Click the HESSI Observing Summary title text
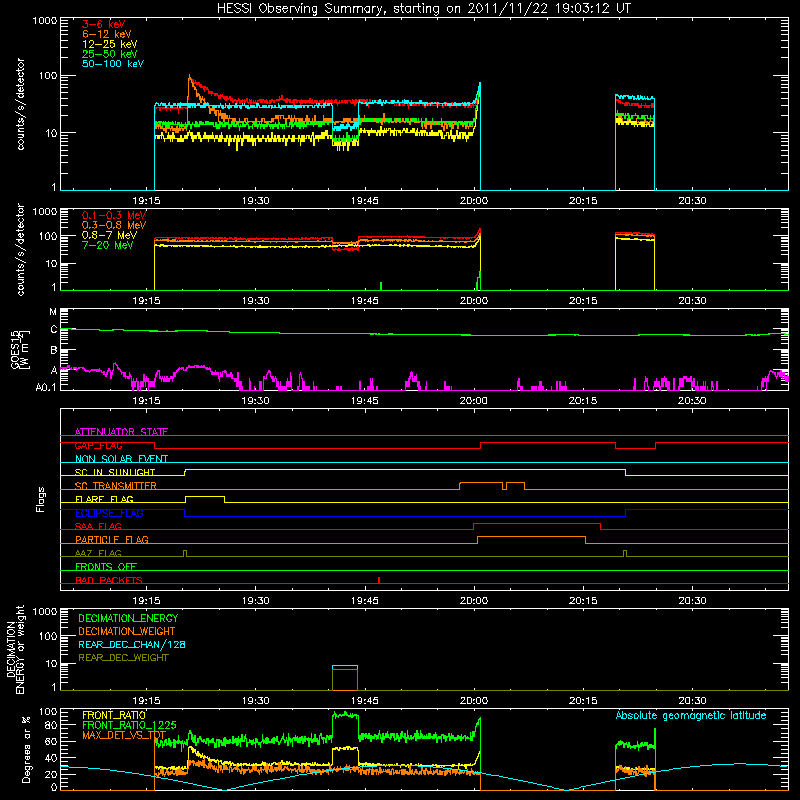Viewport: 800px width, 800px height. coord(423,9)
